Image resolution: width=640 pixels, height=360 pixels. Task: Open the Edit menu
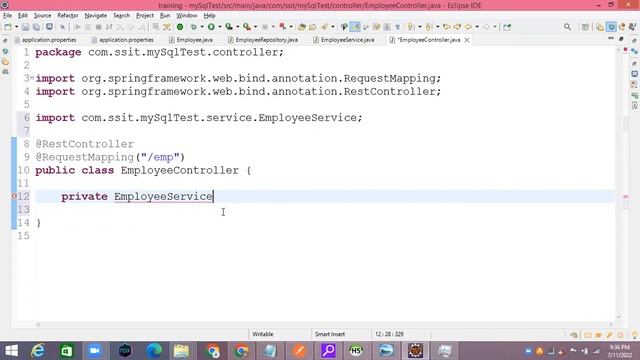pos(22,16)
